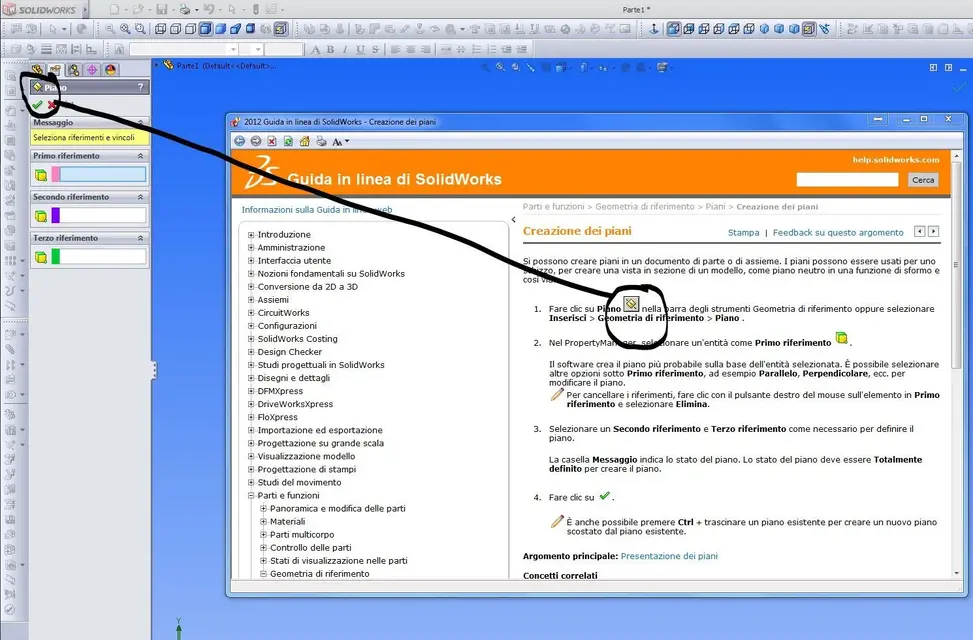Image resolution: width=973 pixels, height=640 pixels.
Task: Select the Zoom to Area magnifier icon
Action: 140,29
